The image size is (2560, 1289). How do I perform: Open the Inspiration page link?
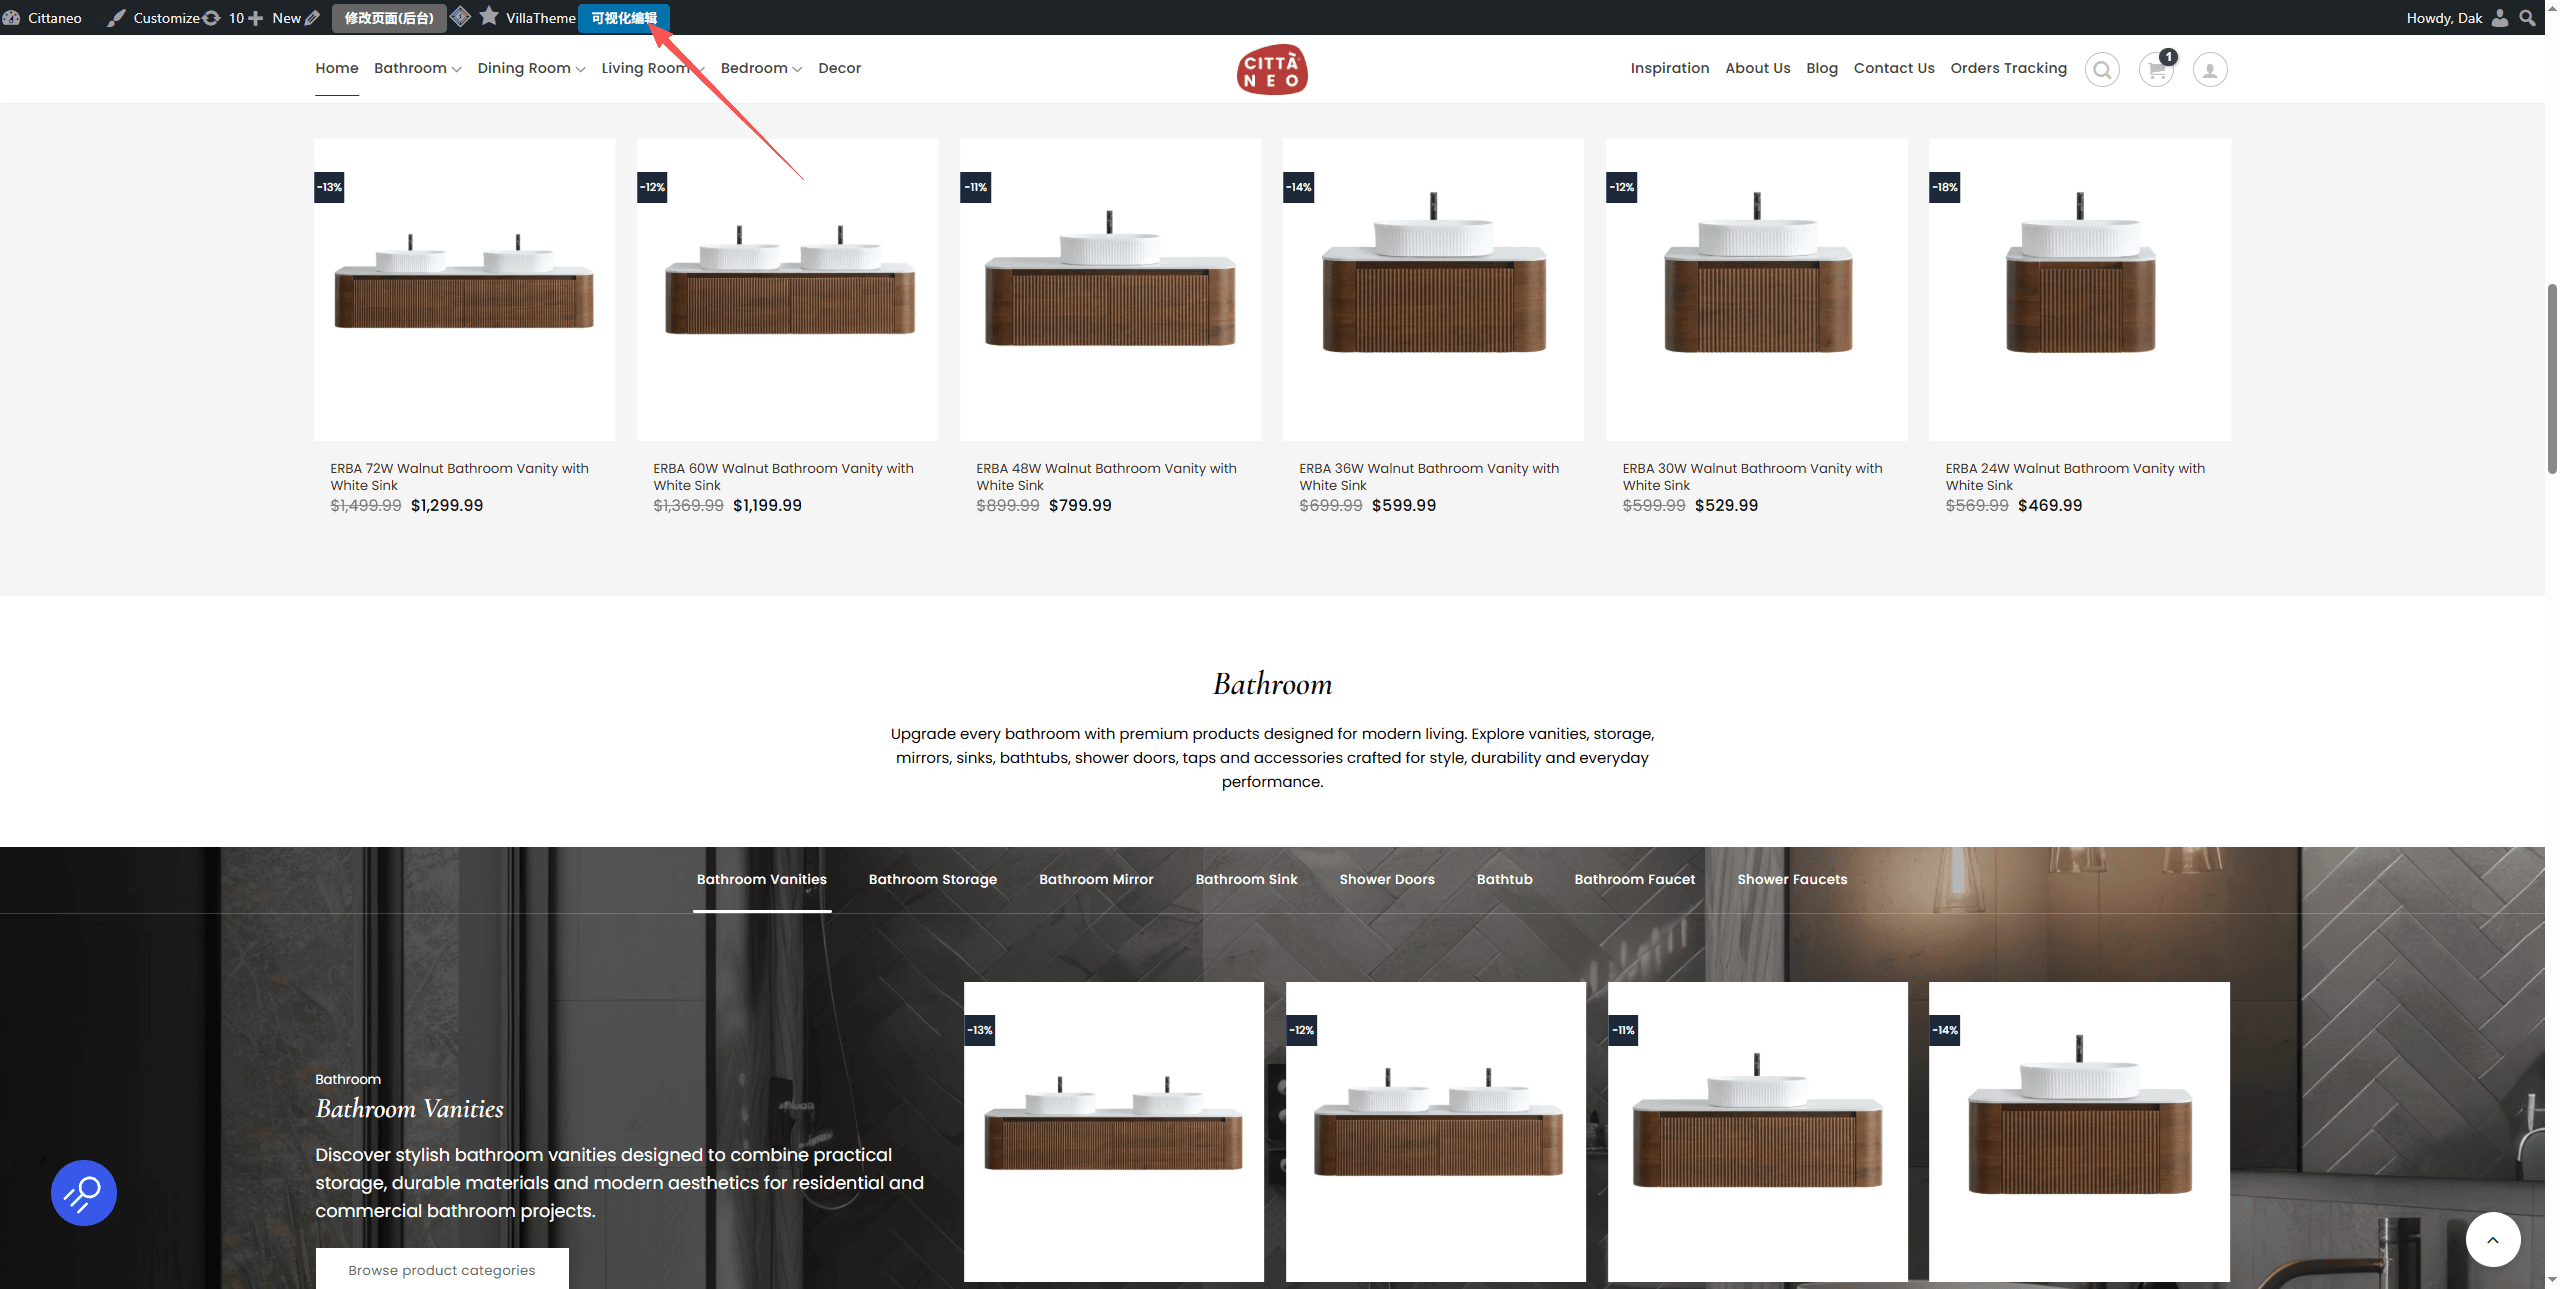point(1670,68)
